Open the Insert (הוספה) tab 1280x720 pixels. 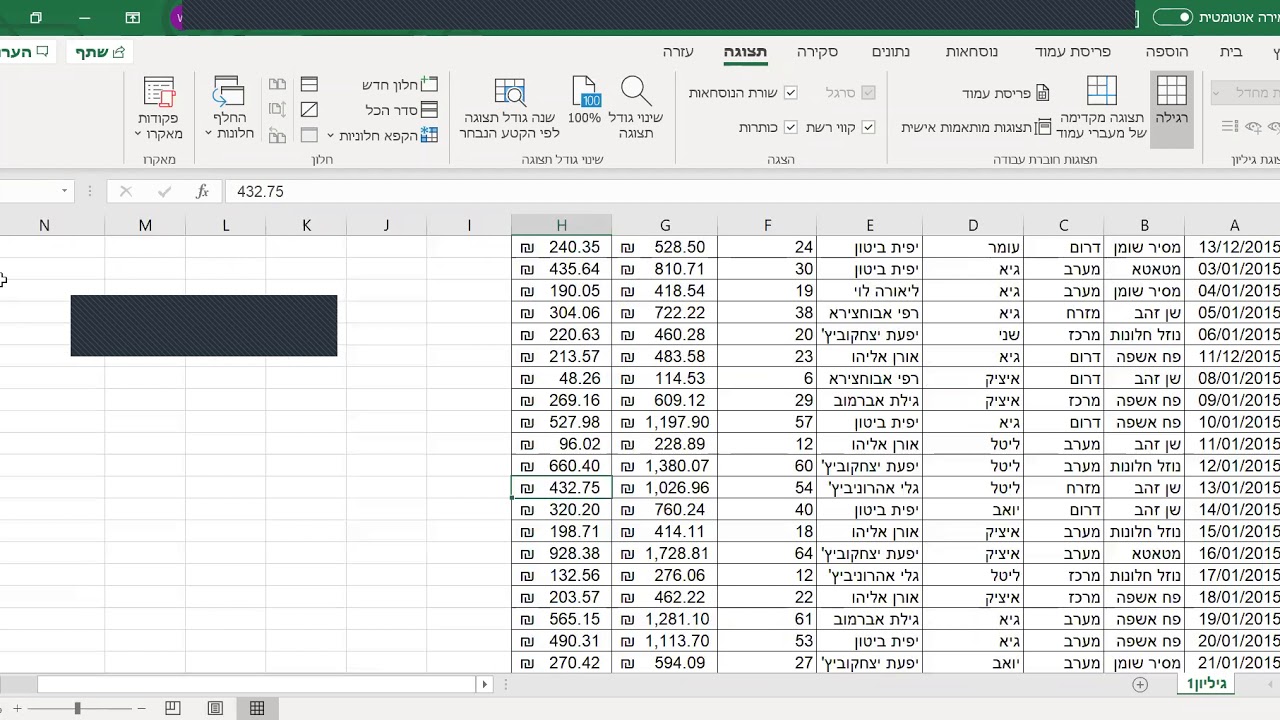tap(1167, 52)
